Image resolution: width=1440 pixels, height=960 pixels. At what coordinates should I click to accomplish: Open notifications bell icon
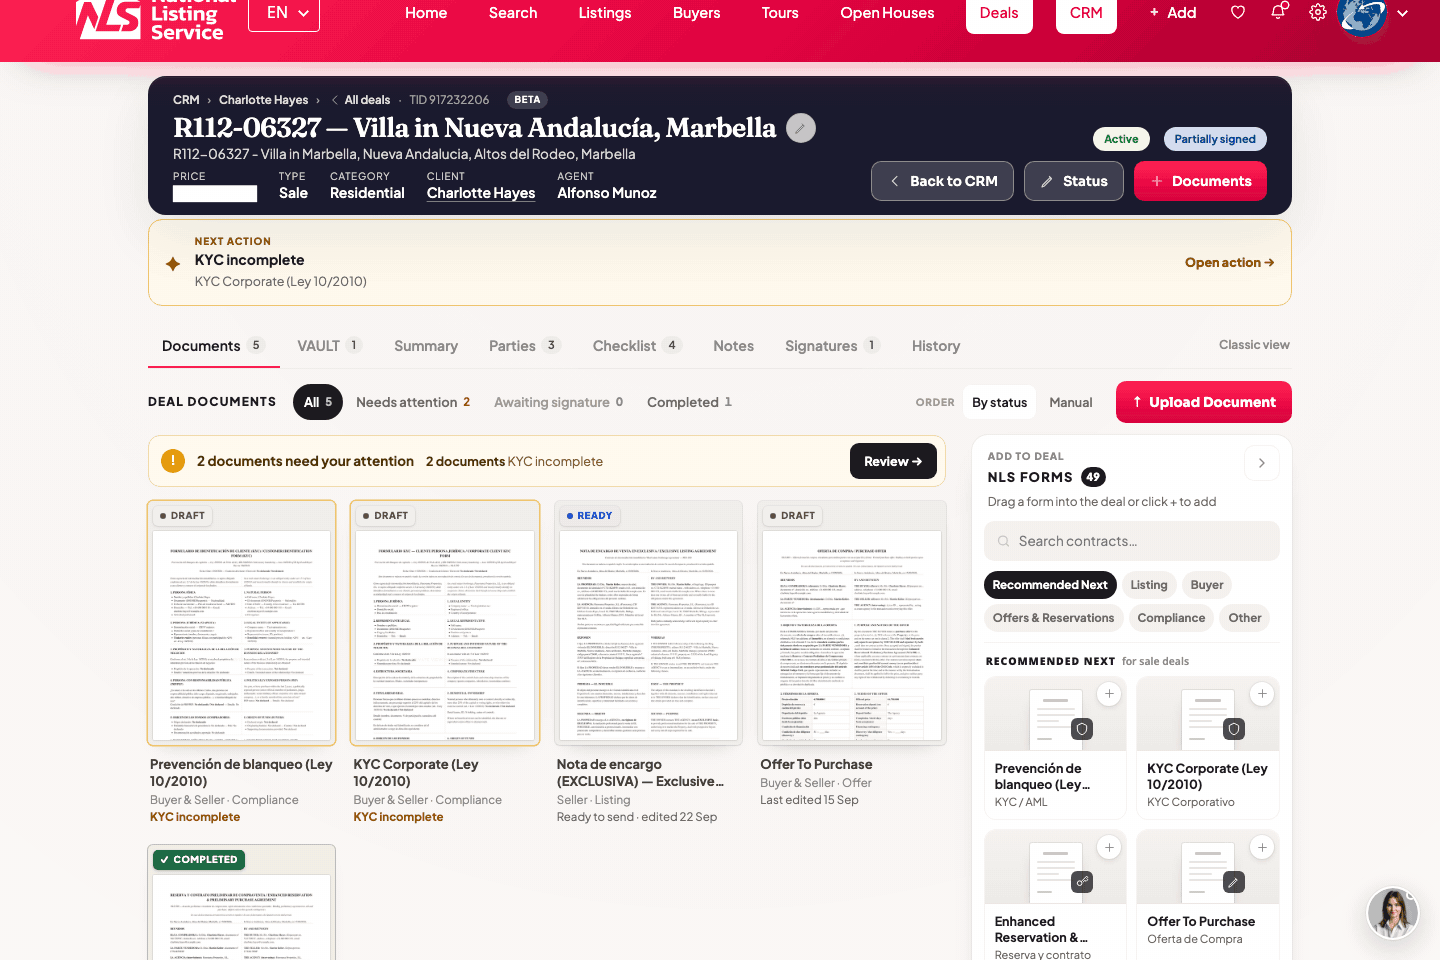point(1279,12)
